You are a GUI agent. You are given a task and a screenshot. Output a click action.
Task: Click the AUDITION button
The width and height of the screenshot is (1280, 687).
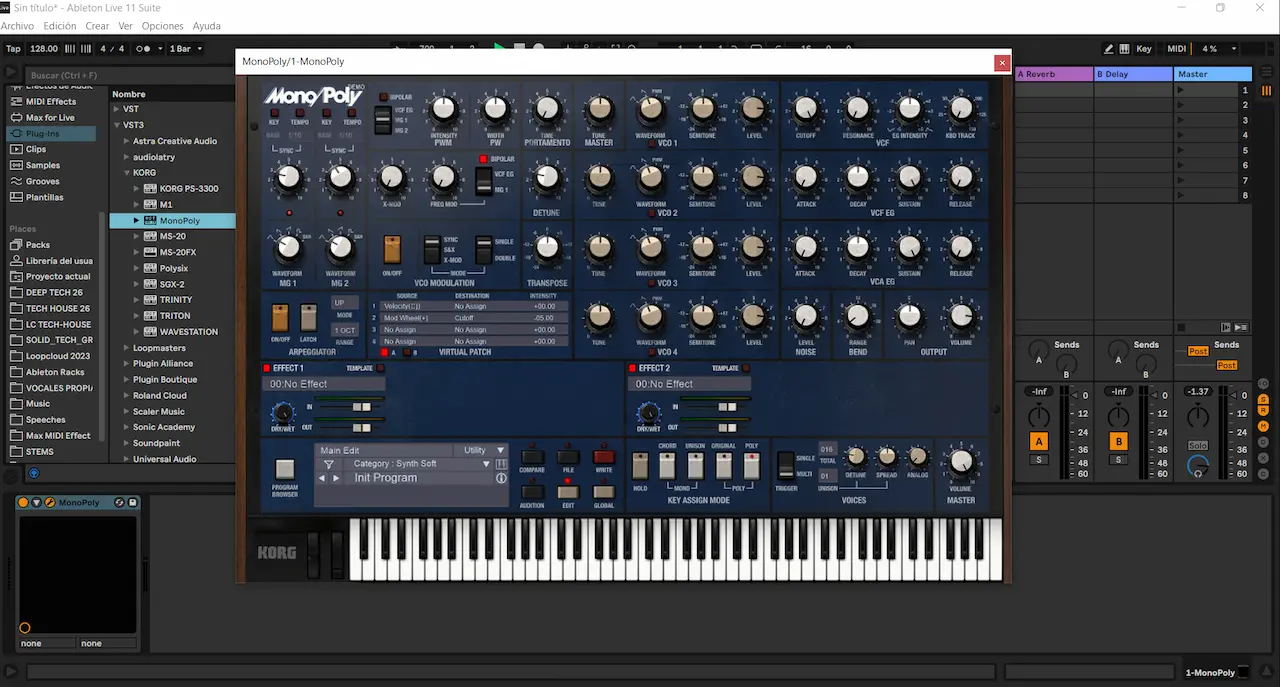point(532,492)
